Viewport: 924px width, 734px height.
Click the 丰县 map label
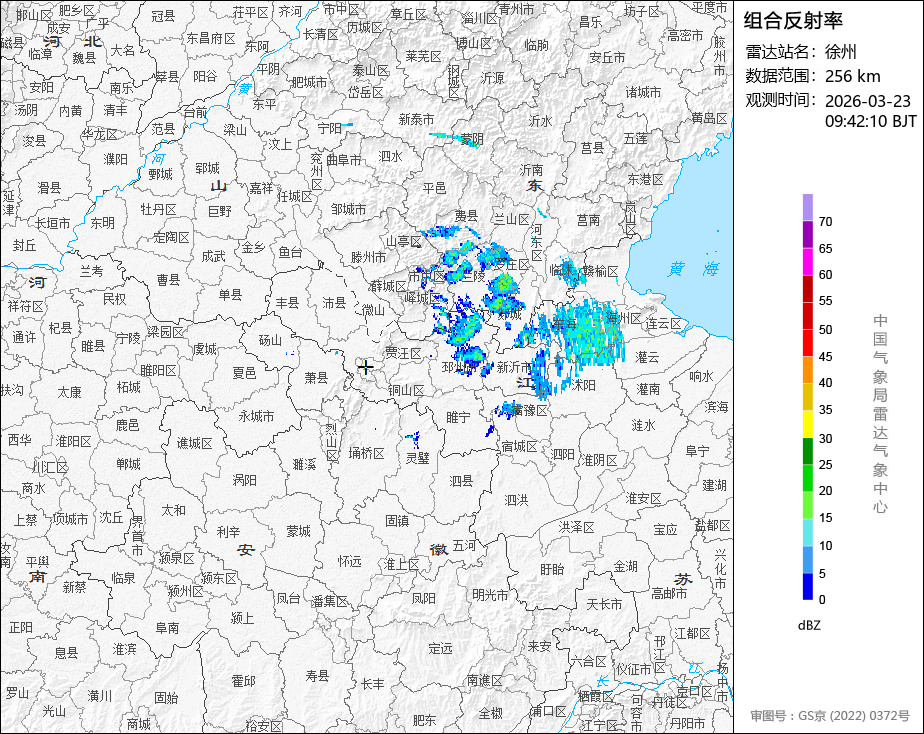288,303
